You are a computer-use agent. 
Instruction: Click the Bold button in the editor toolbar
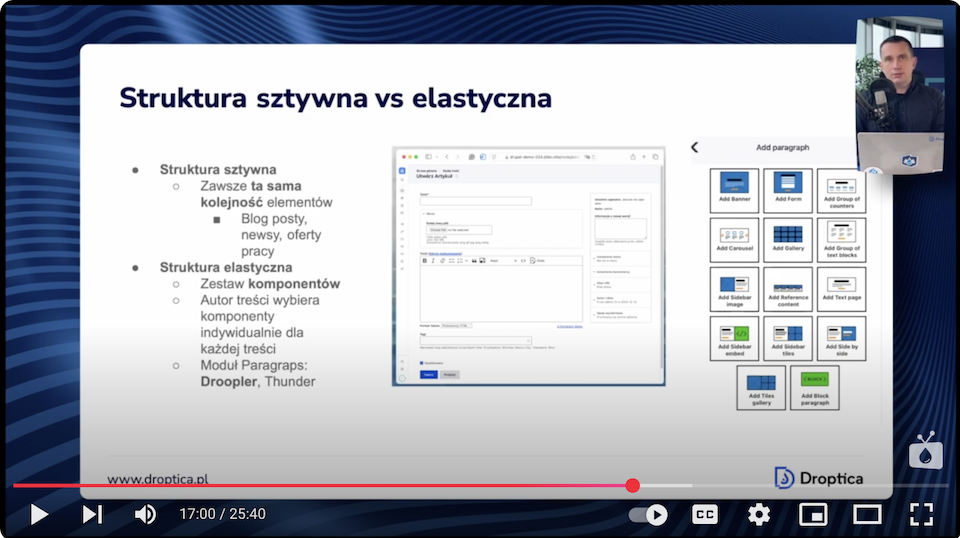425,261
